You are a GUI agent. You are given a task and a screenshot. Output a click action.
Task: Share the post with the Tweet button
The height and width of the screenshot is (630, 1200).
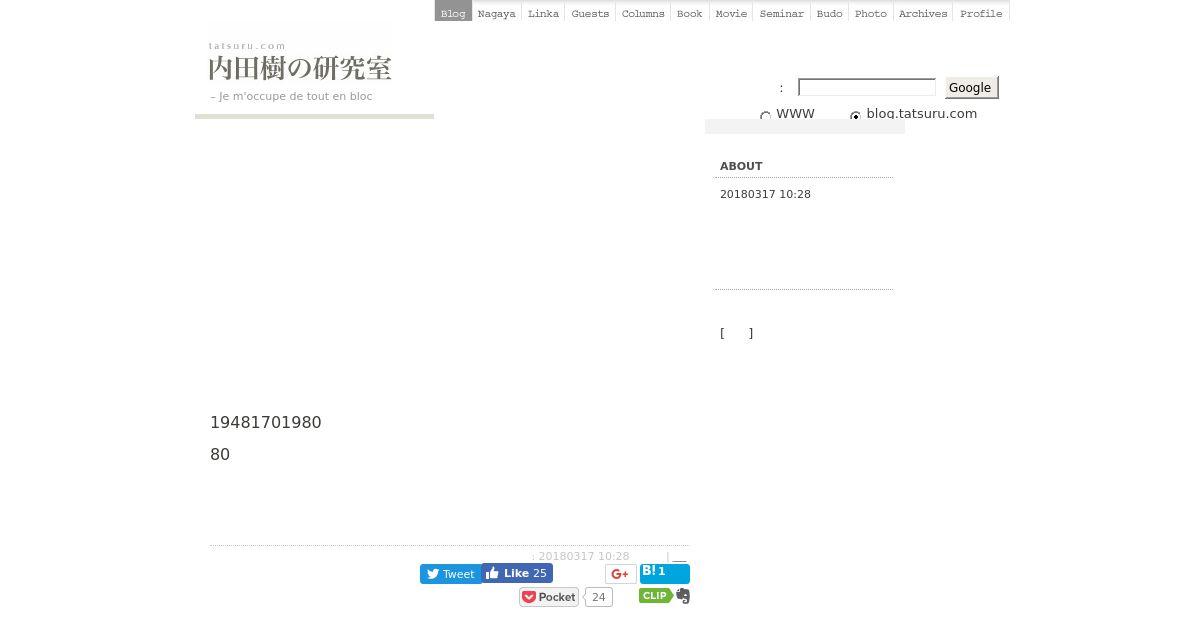[450, 574]
